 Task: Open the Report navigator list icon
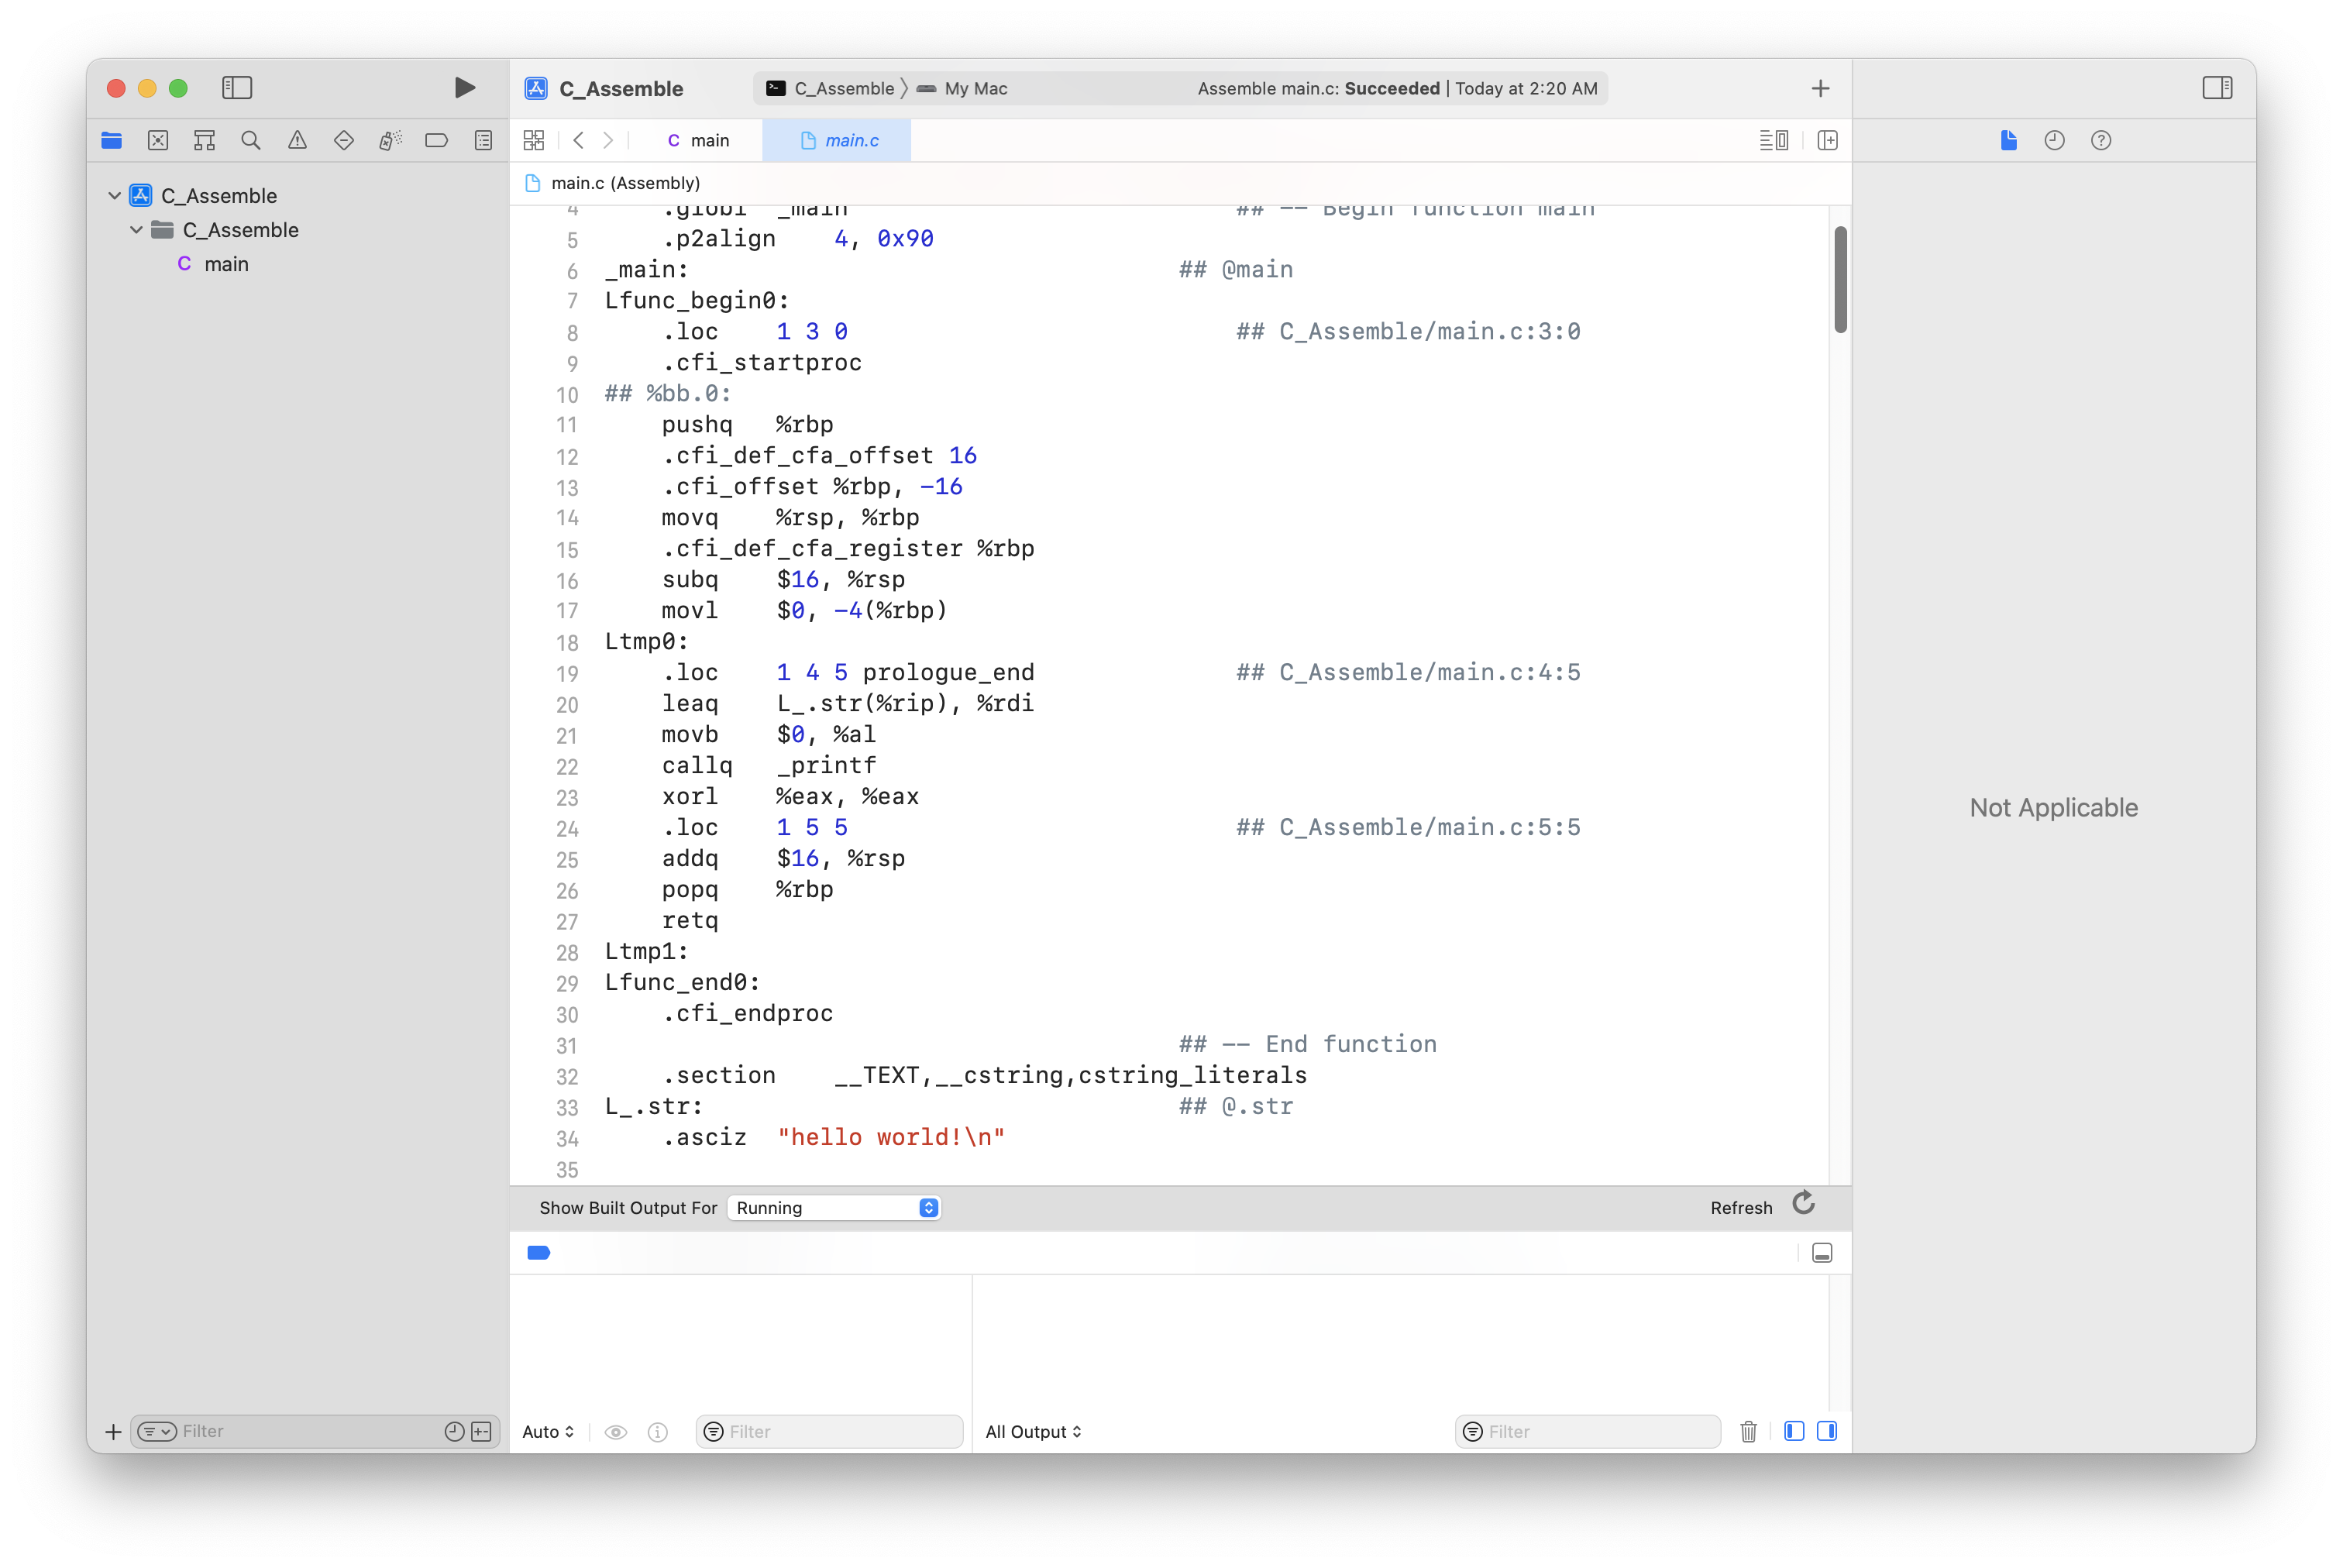(x=483, y=140)
